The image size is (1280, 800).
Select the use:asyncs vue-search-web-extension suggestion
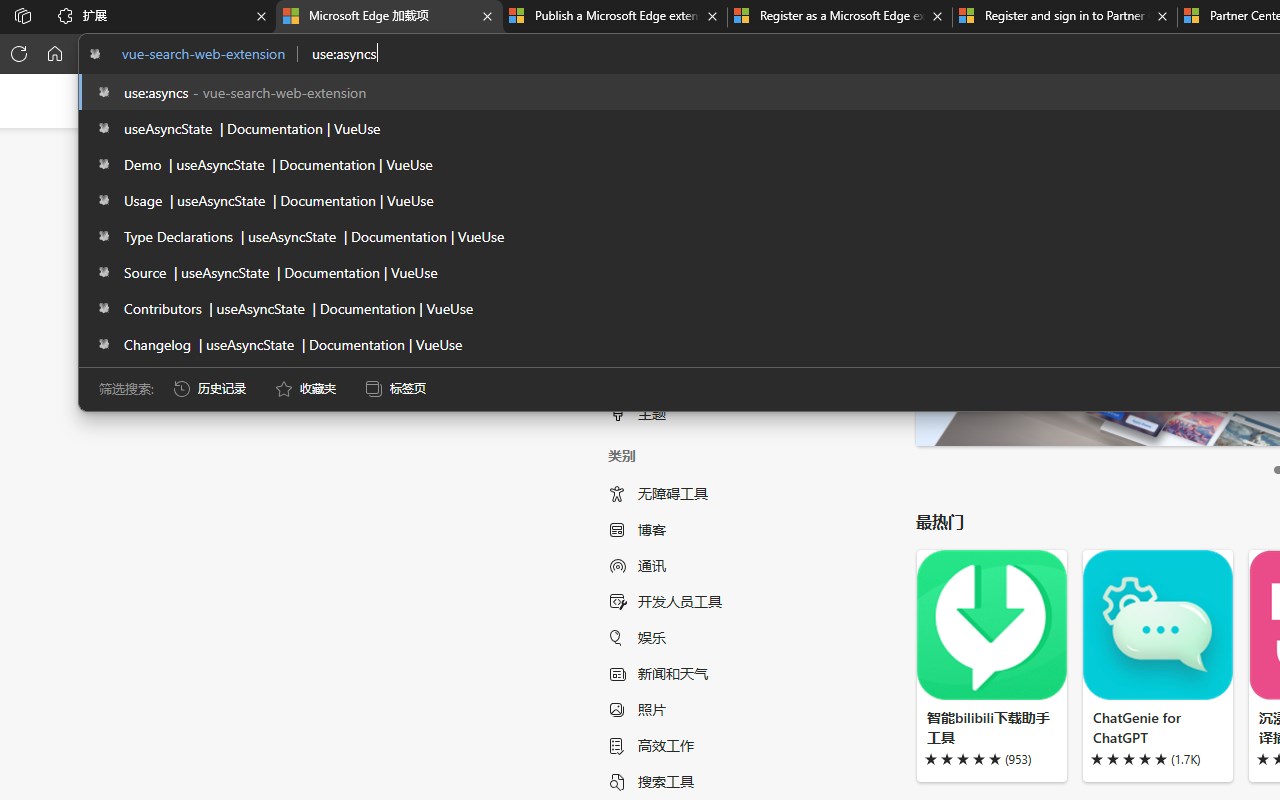pos(680,93)
